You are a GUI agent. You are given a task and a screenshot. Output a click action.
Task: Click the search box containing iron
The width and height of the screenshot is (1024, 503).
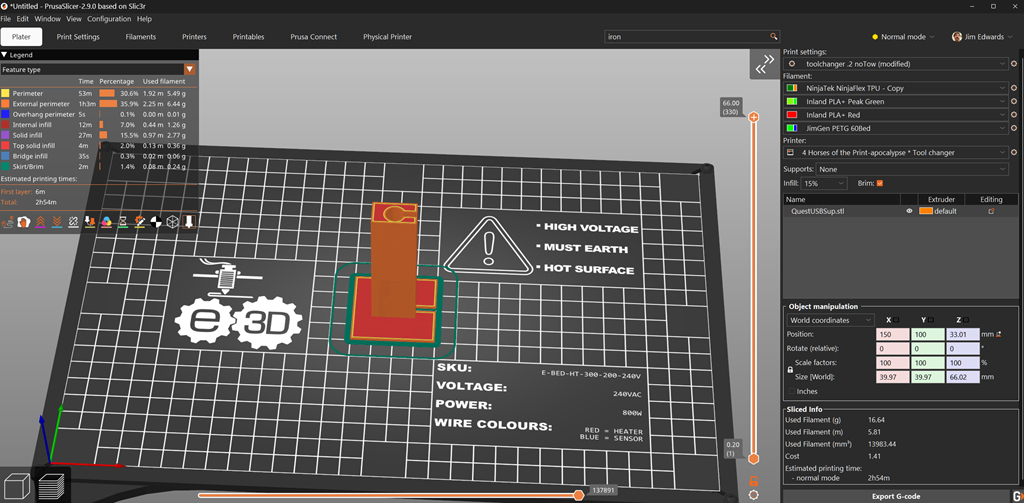(692, 37)
